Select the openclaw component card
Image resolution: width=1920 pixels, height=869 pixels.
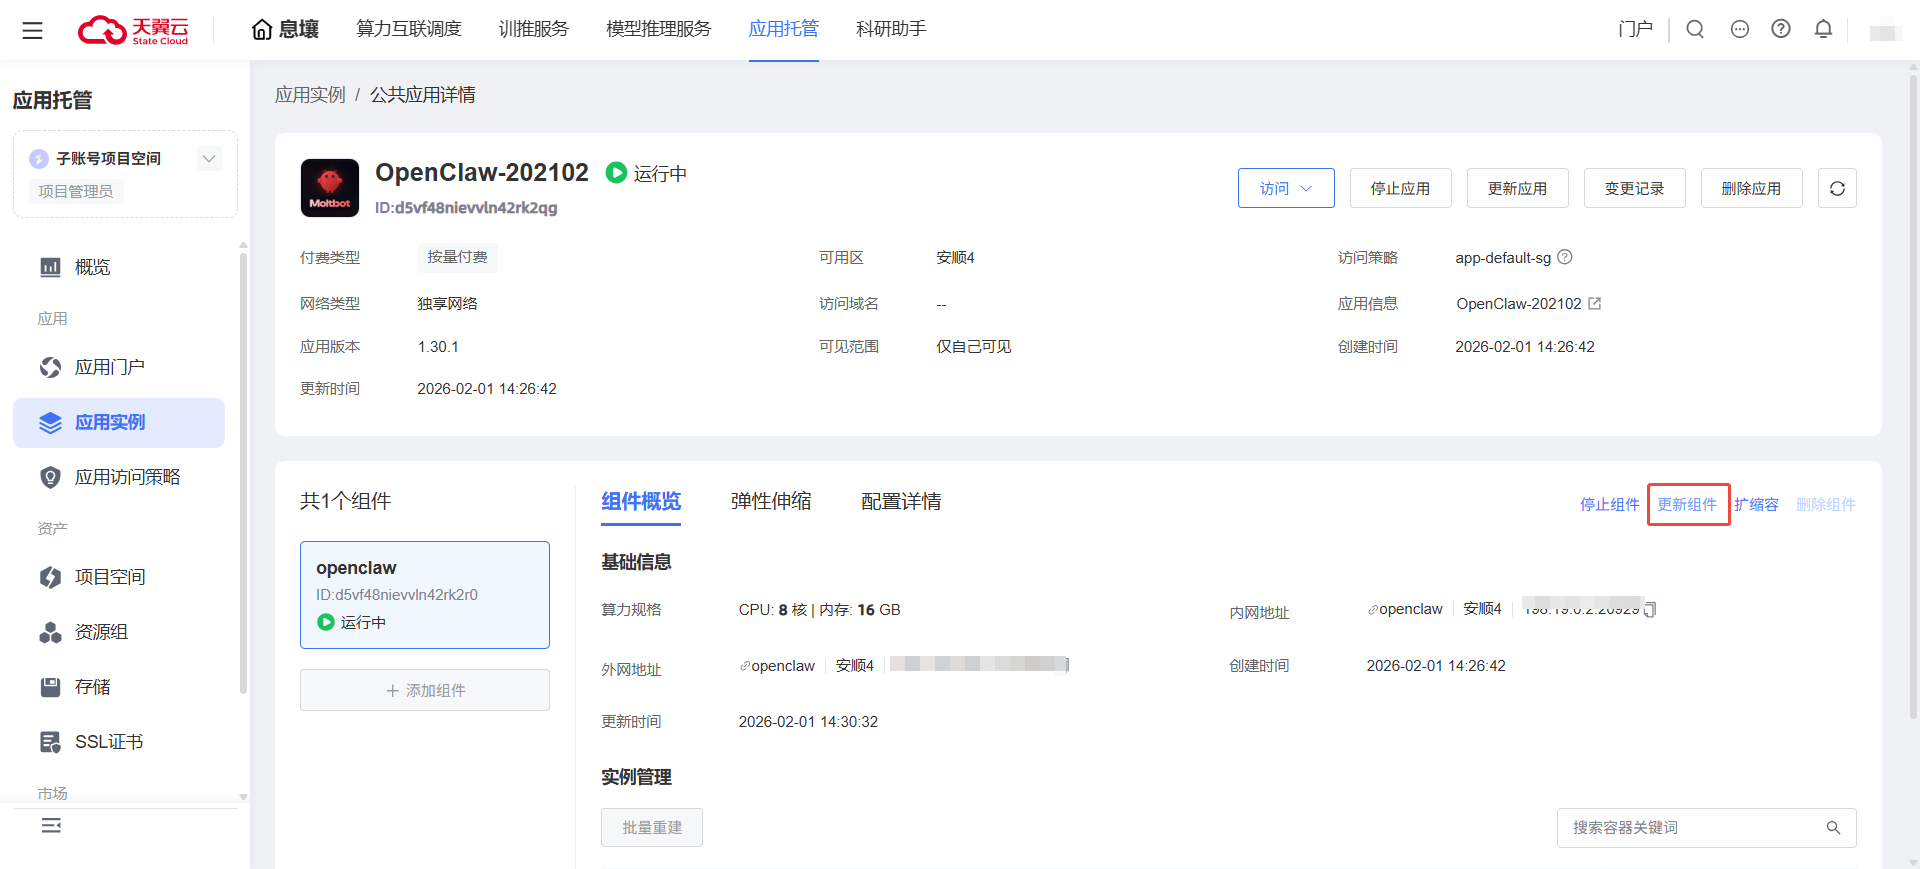tap(424, 594)
